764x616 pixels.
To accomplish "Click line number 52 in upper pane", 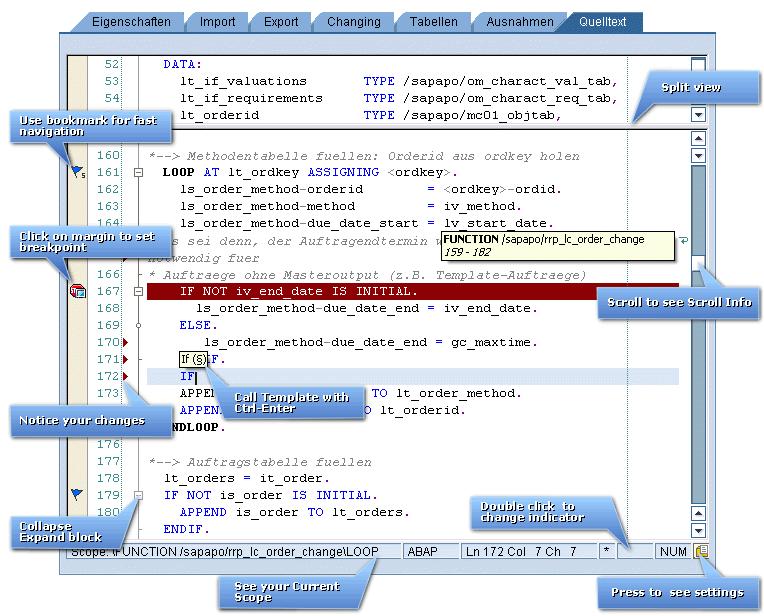I will [112, 64].
